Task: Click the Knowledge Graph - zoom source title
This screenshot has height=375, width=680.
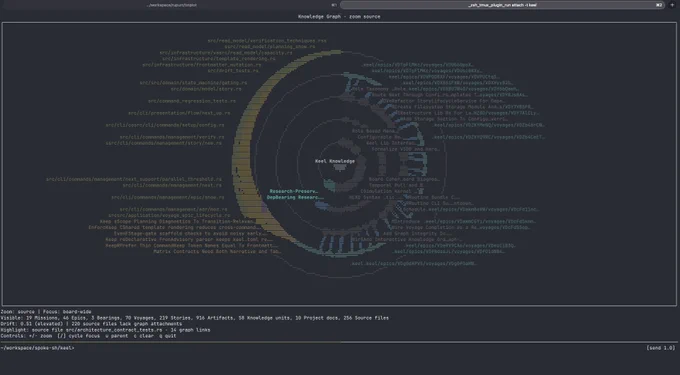Action: pyautogui.click(x=339, y=17)
